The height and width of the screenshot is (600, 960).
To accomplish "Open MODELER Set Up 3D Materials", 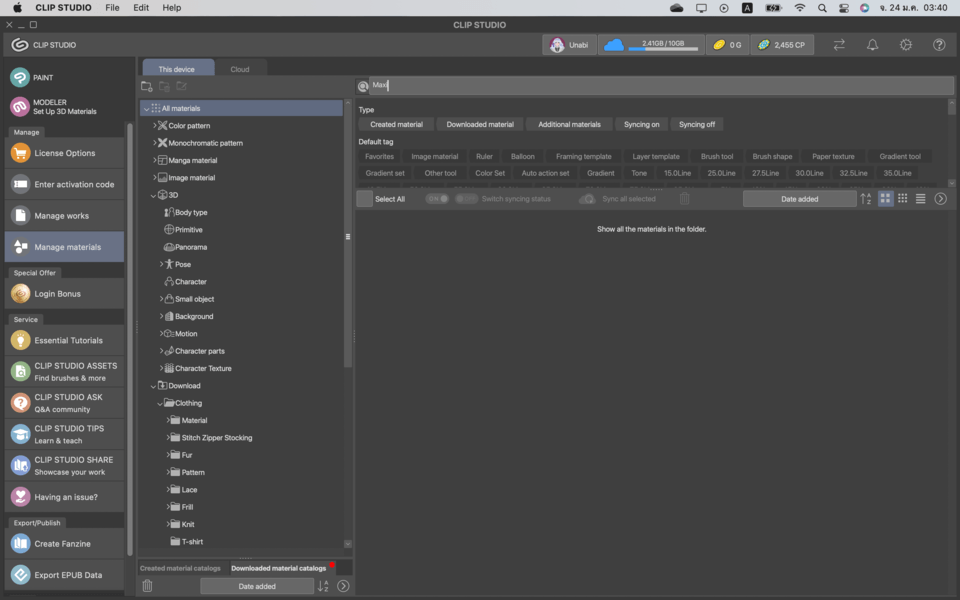I will pos(64,107).
